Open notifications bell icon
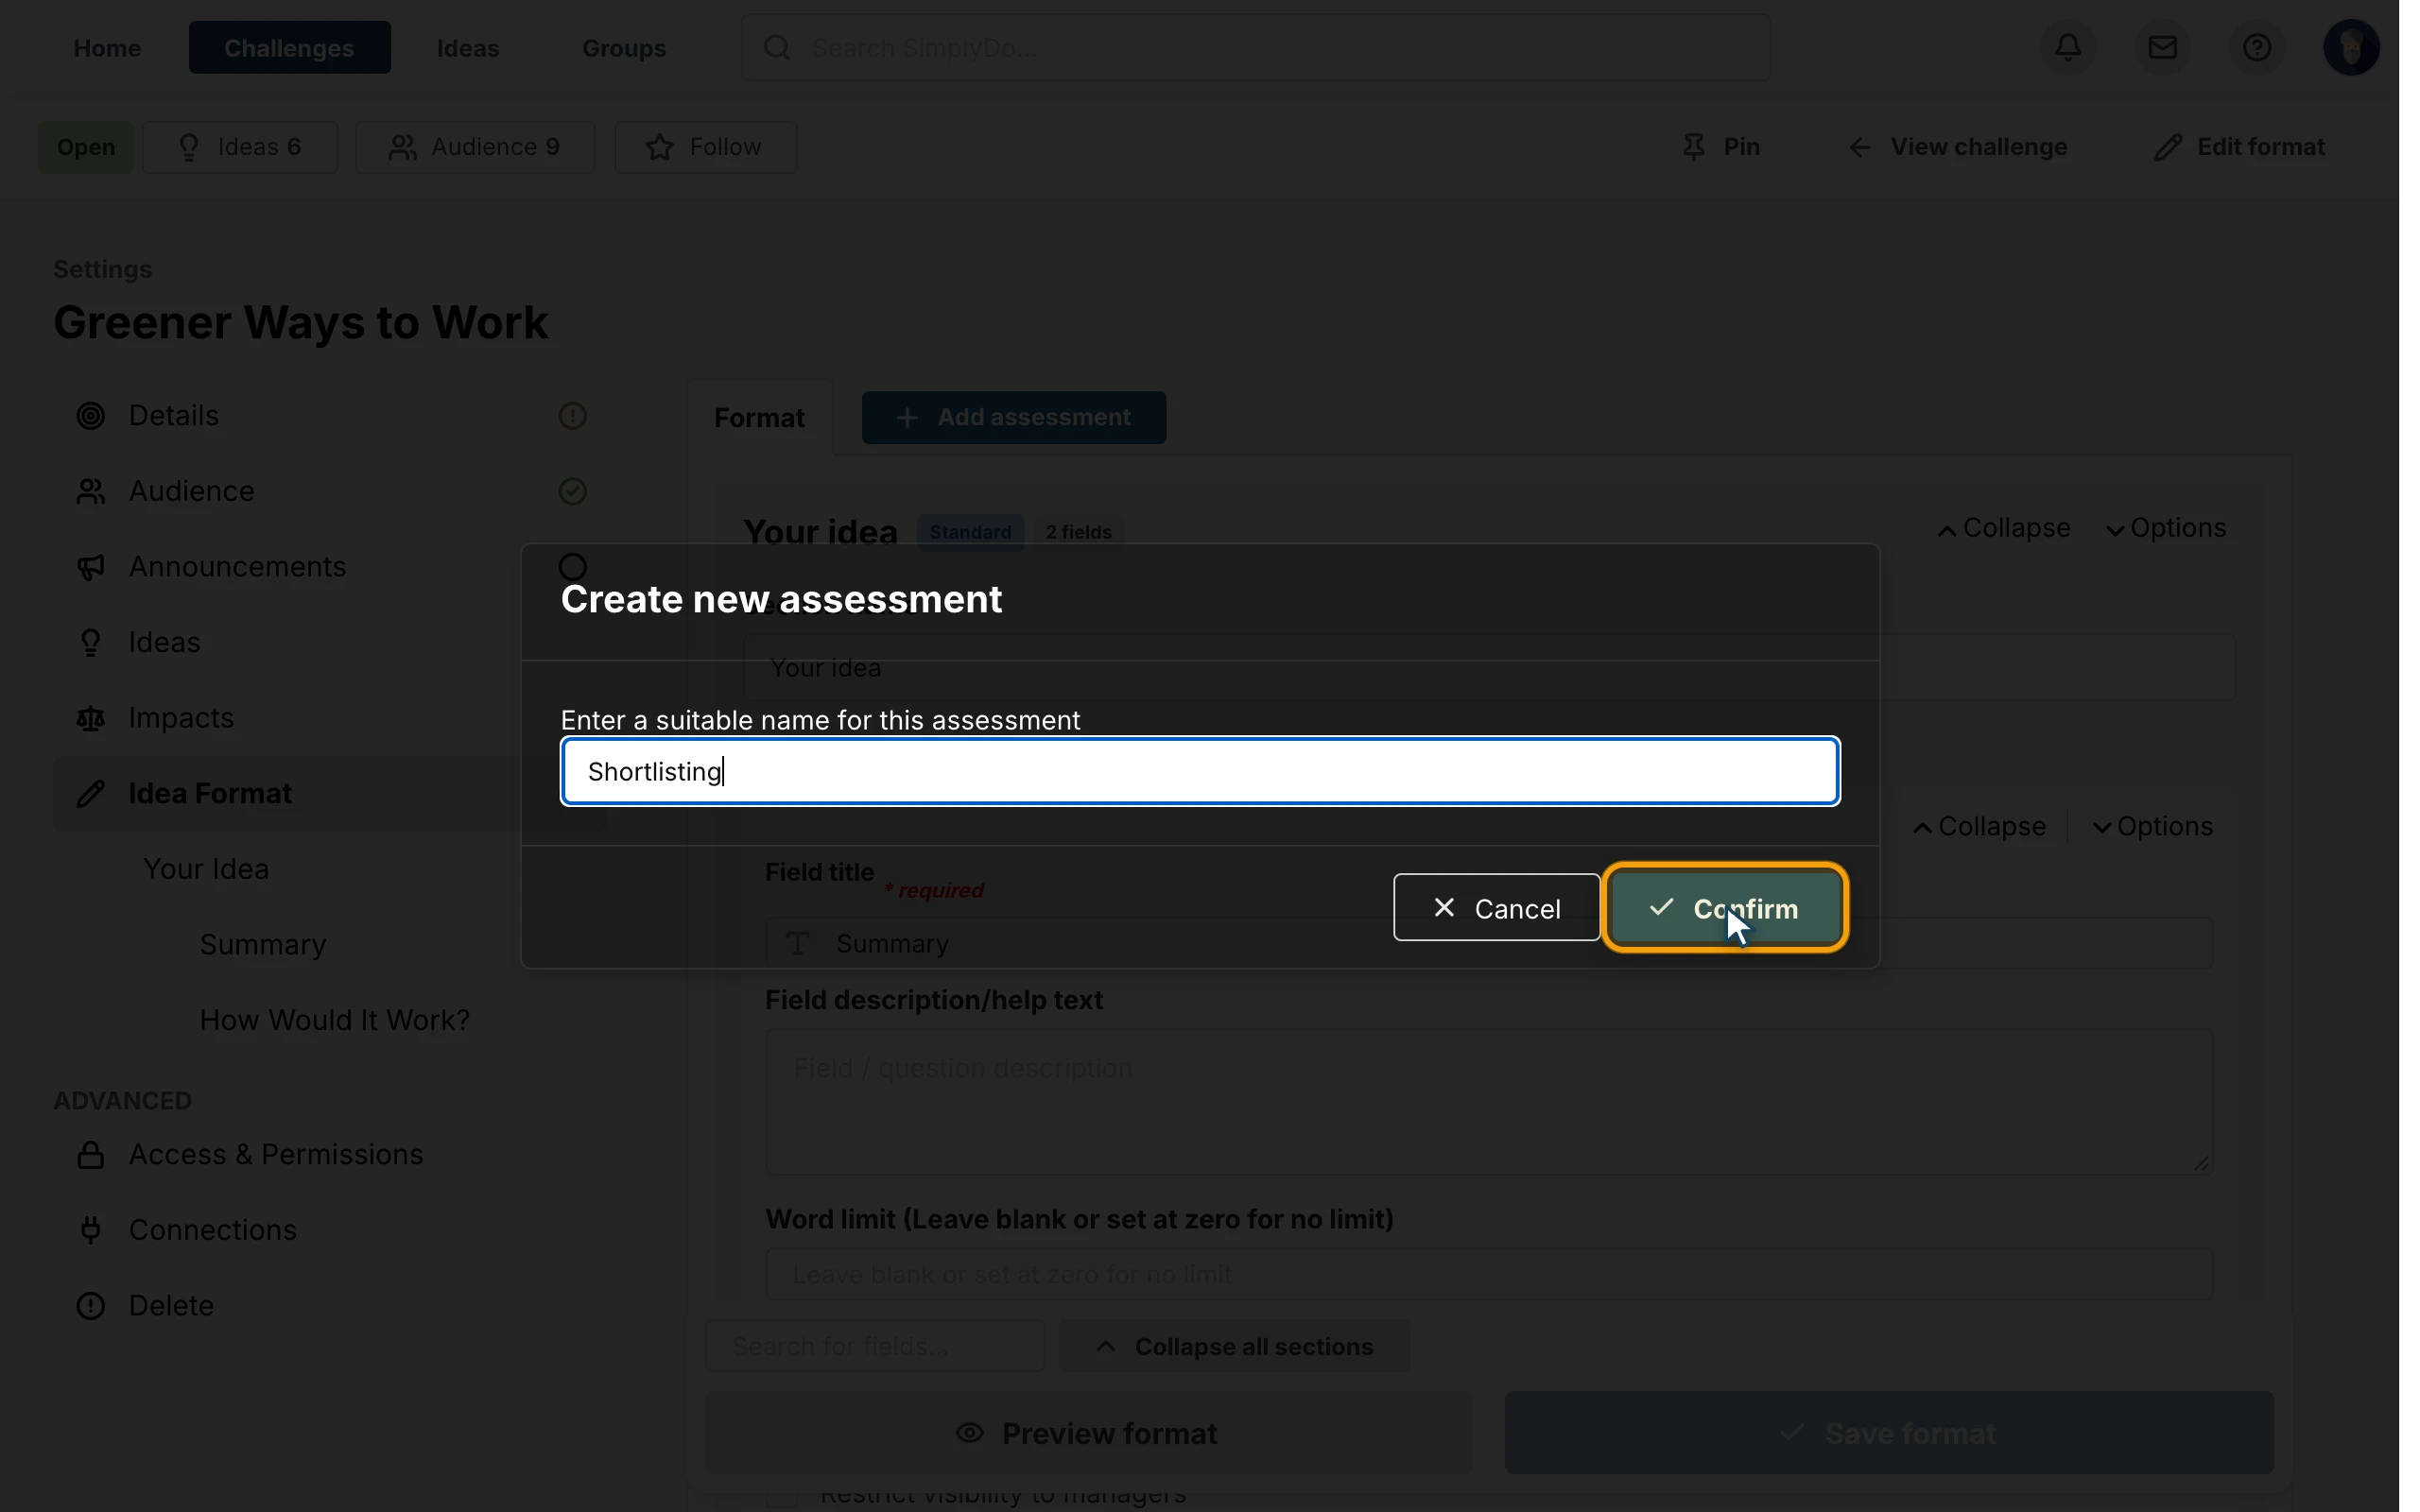 tap(2068, 47)
